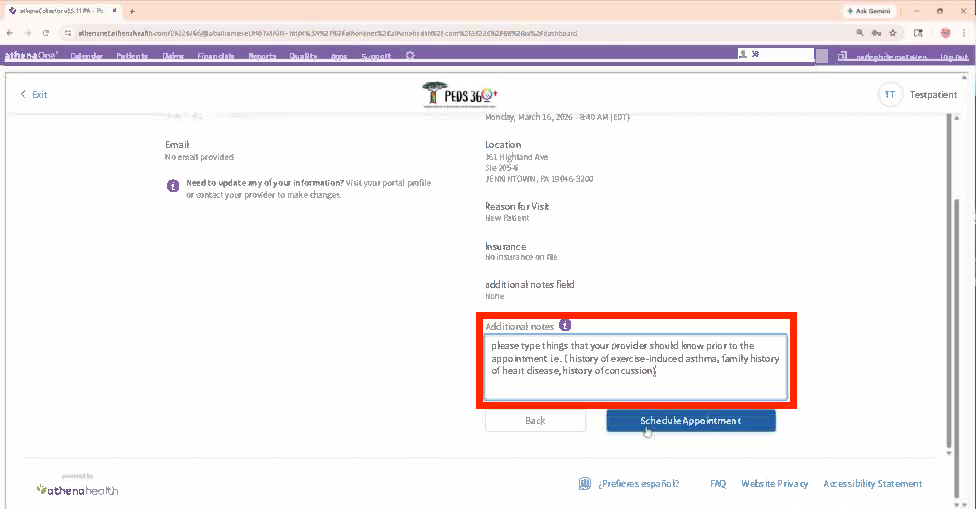This screenshot has width=976, height=509.
Task: Open the Reports menu
Action: [262, 56]
